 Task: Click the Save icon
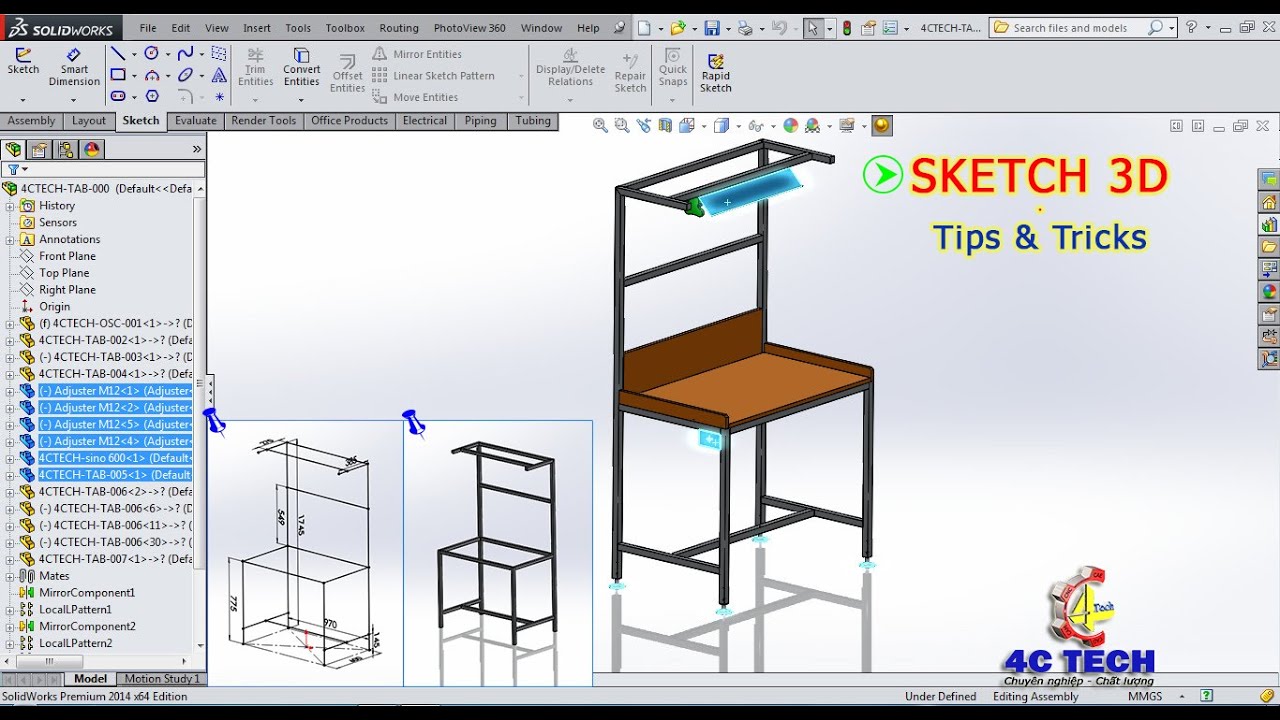coord(712,28)
